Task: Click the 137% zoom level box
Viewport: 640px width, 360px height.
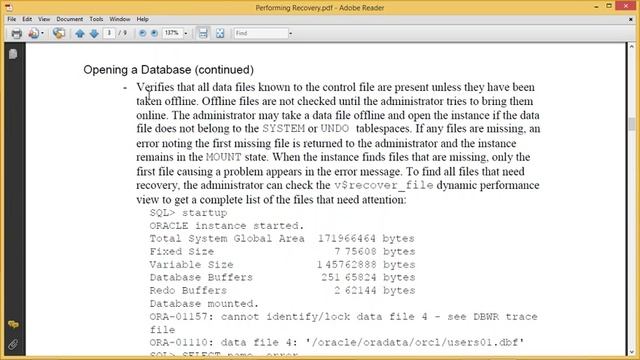Action: click(172, 33)
